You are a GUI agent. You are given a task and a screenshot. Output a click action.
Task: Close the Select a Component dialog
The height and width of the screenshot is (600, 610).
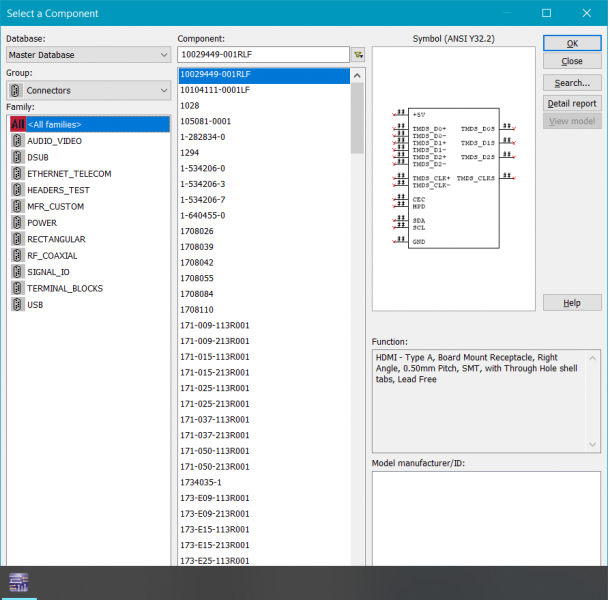coord(587,13)
